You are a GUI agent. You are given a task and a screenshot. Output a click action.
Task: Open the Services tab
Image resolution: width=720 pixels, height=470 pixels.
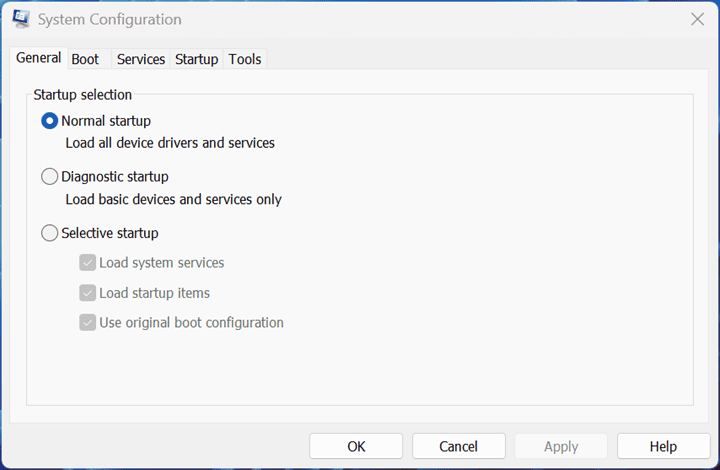pos(141,59)
